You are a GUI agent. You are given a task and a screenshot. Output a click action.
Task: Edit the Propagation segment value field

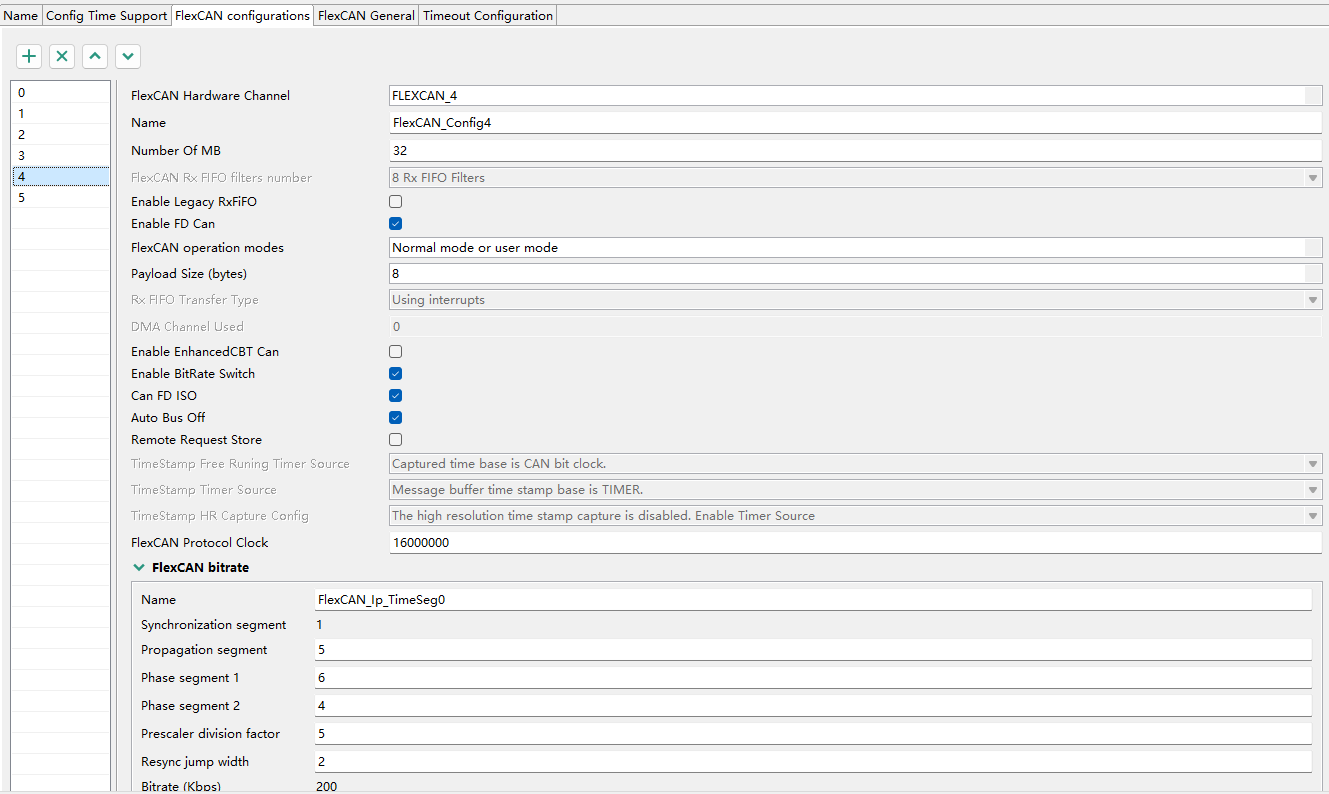coord(700,649)
